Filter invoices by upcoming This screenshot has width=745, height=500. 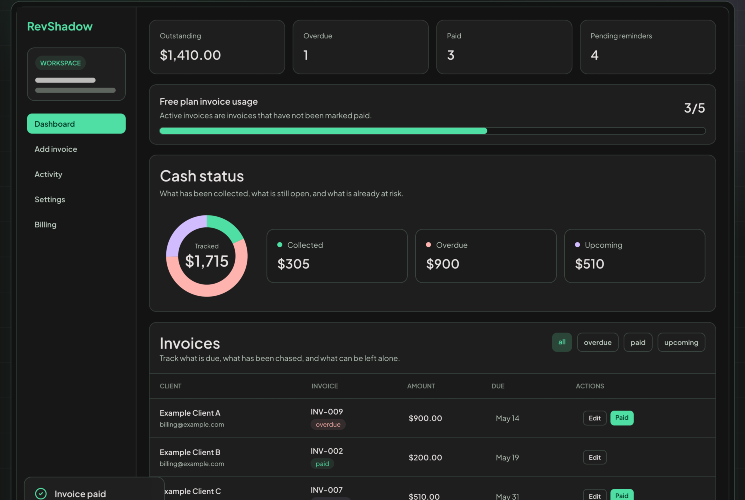click(x=681, y=342)
